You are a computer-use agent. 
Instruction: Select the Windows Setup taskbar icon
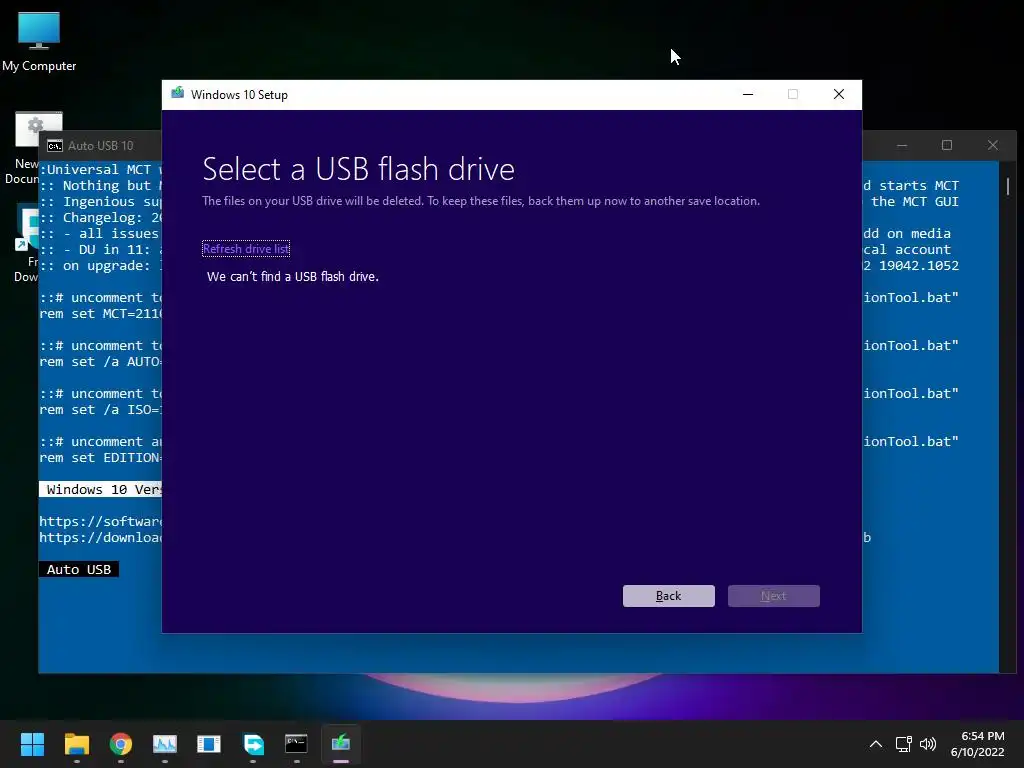pos(340,744)
